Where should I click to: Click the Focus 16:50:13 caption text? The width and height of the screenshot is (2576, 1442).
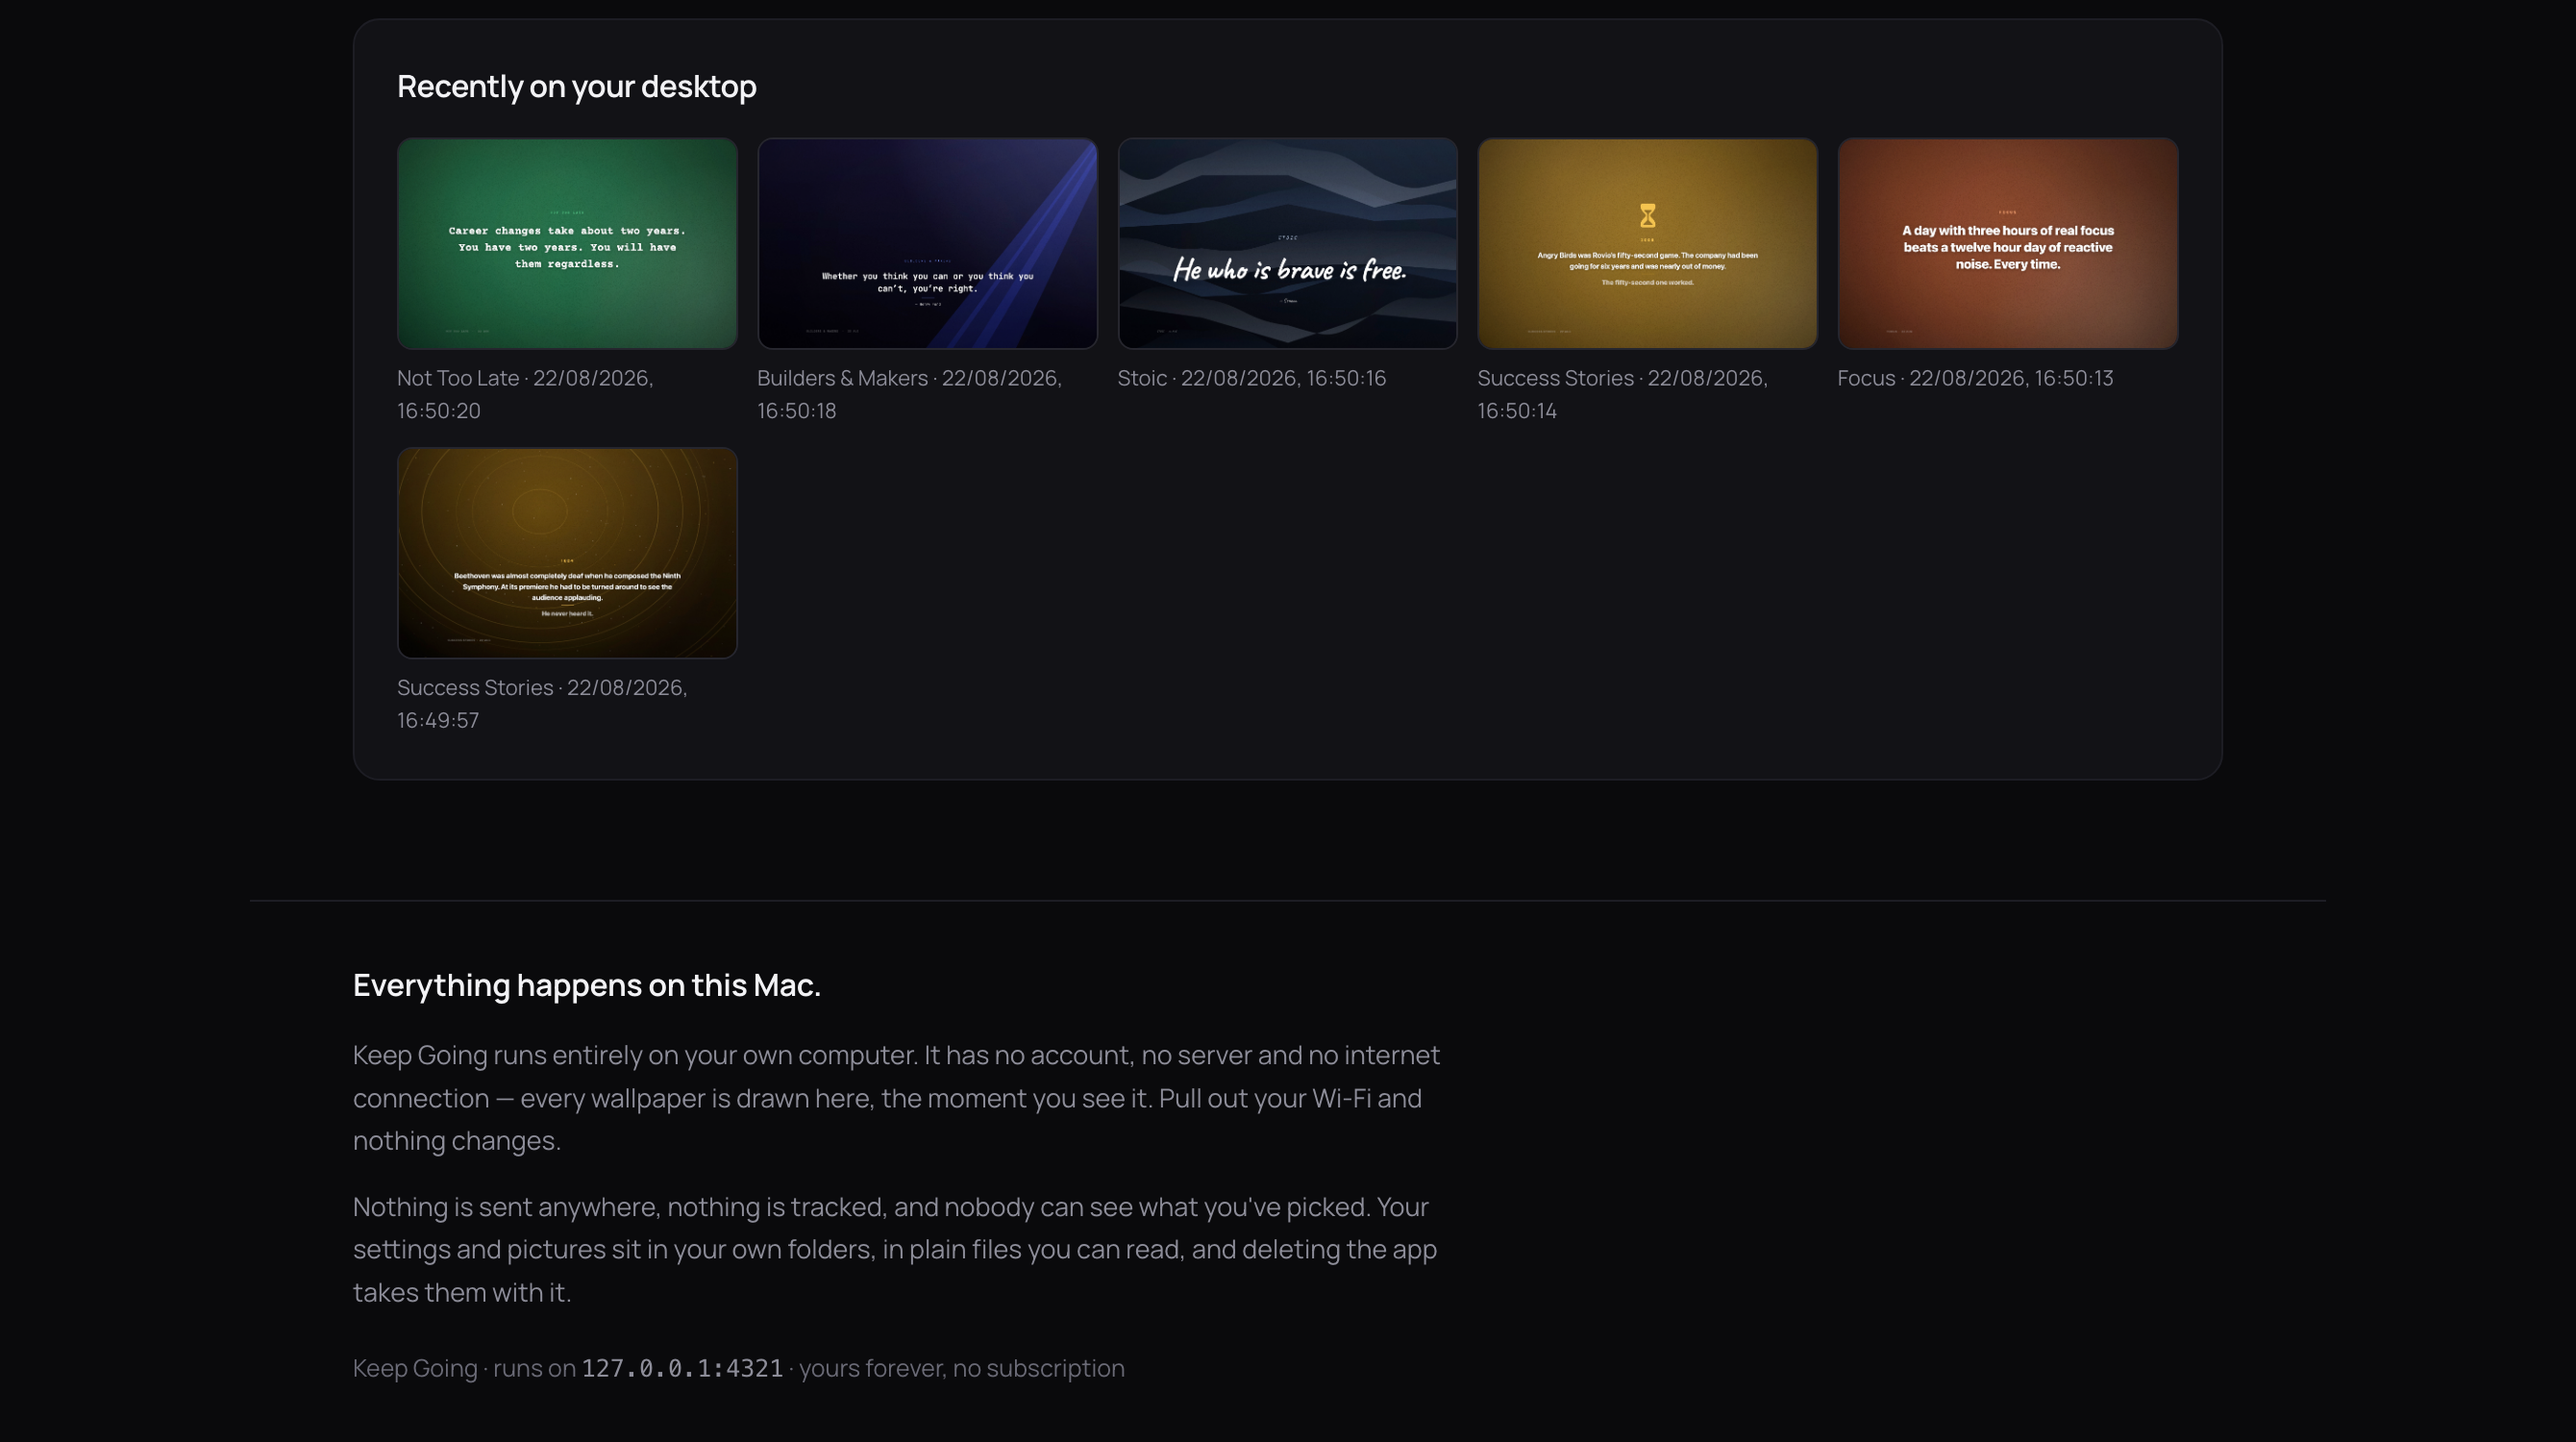1975,378
